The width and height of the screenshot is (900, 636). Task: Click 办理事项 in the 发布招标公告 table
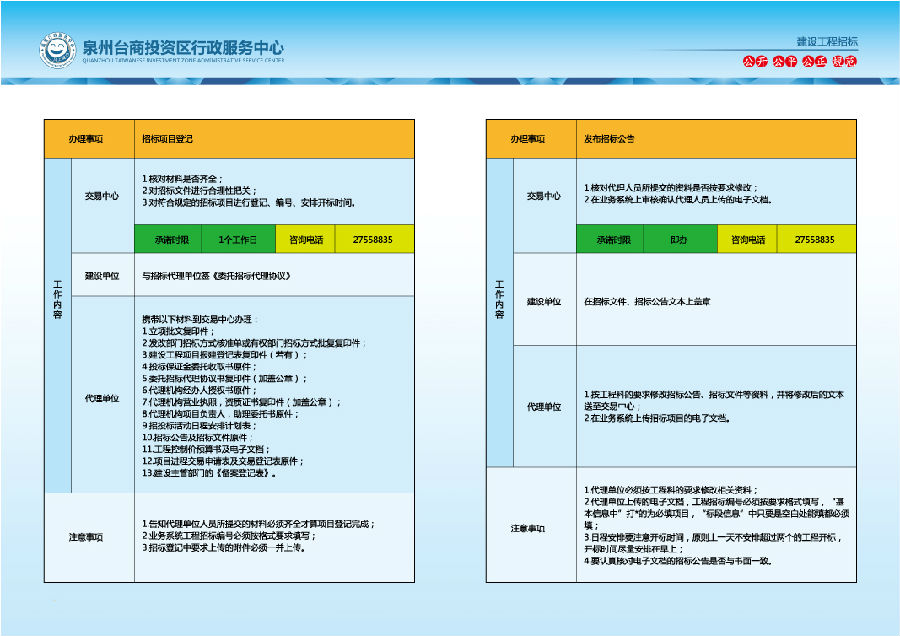(x=528, y=139)
